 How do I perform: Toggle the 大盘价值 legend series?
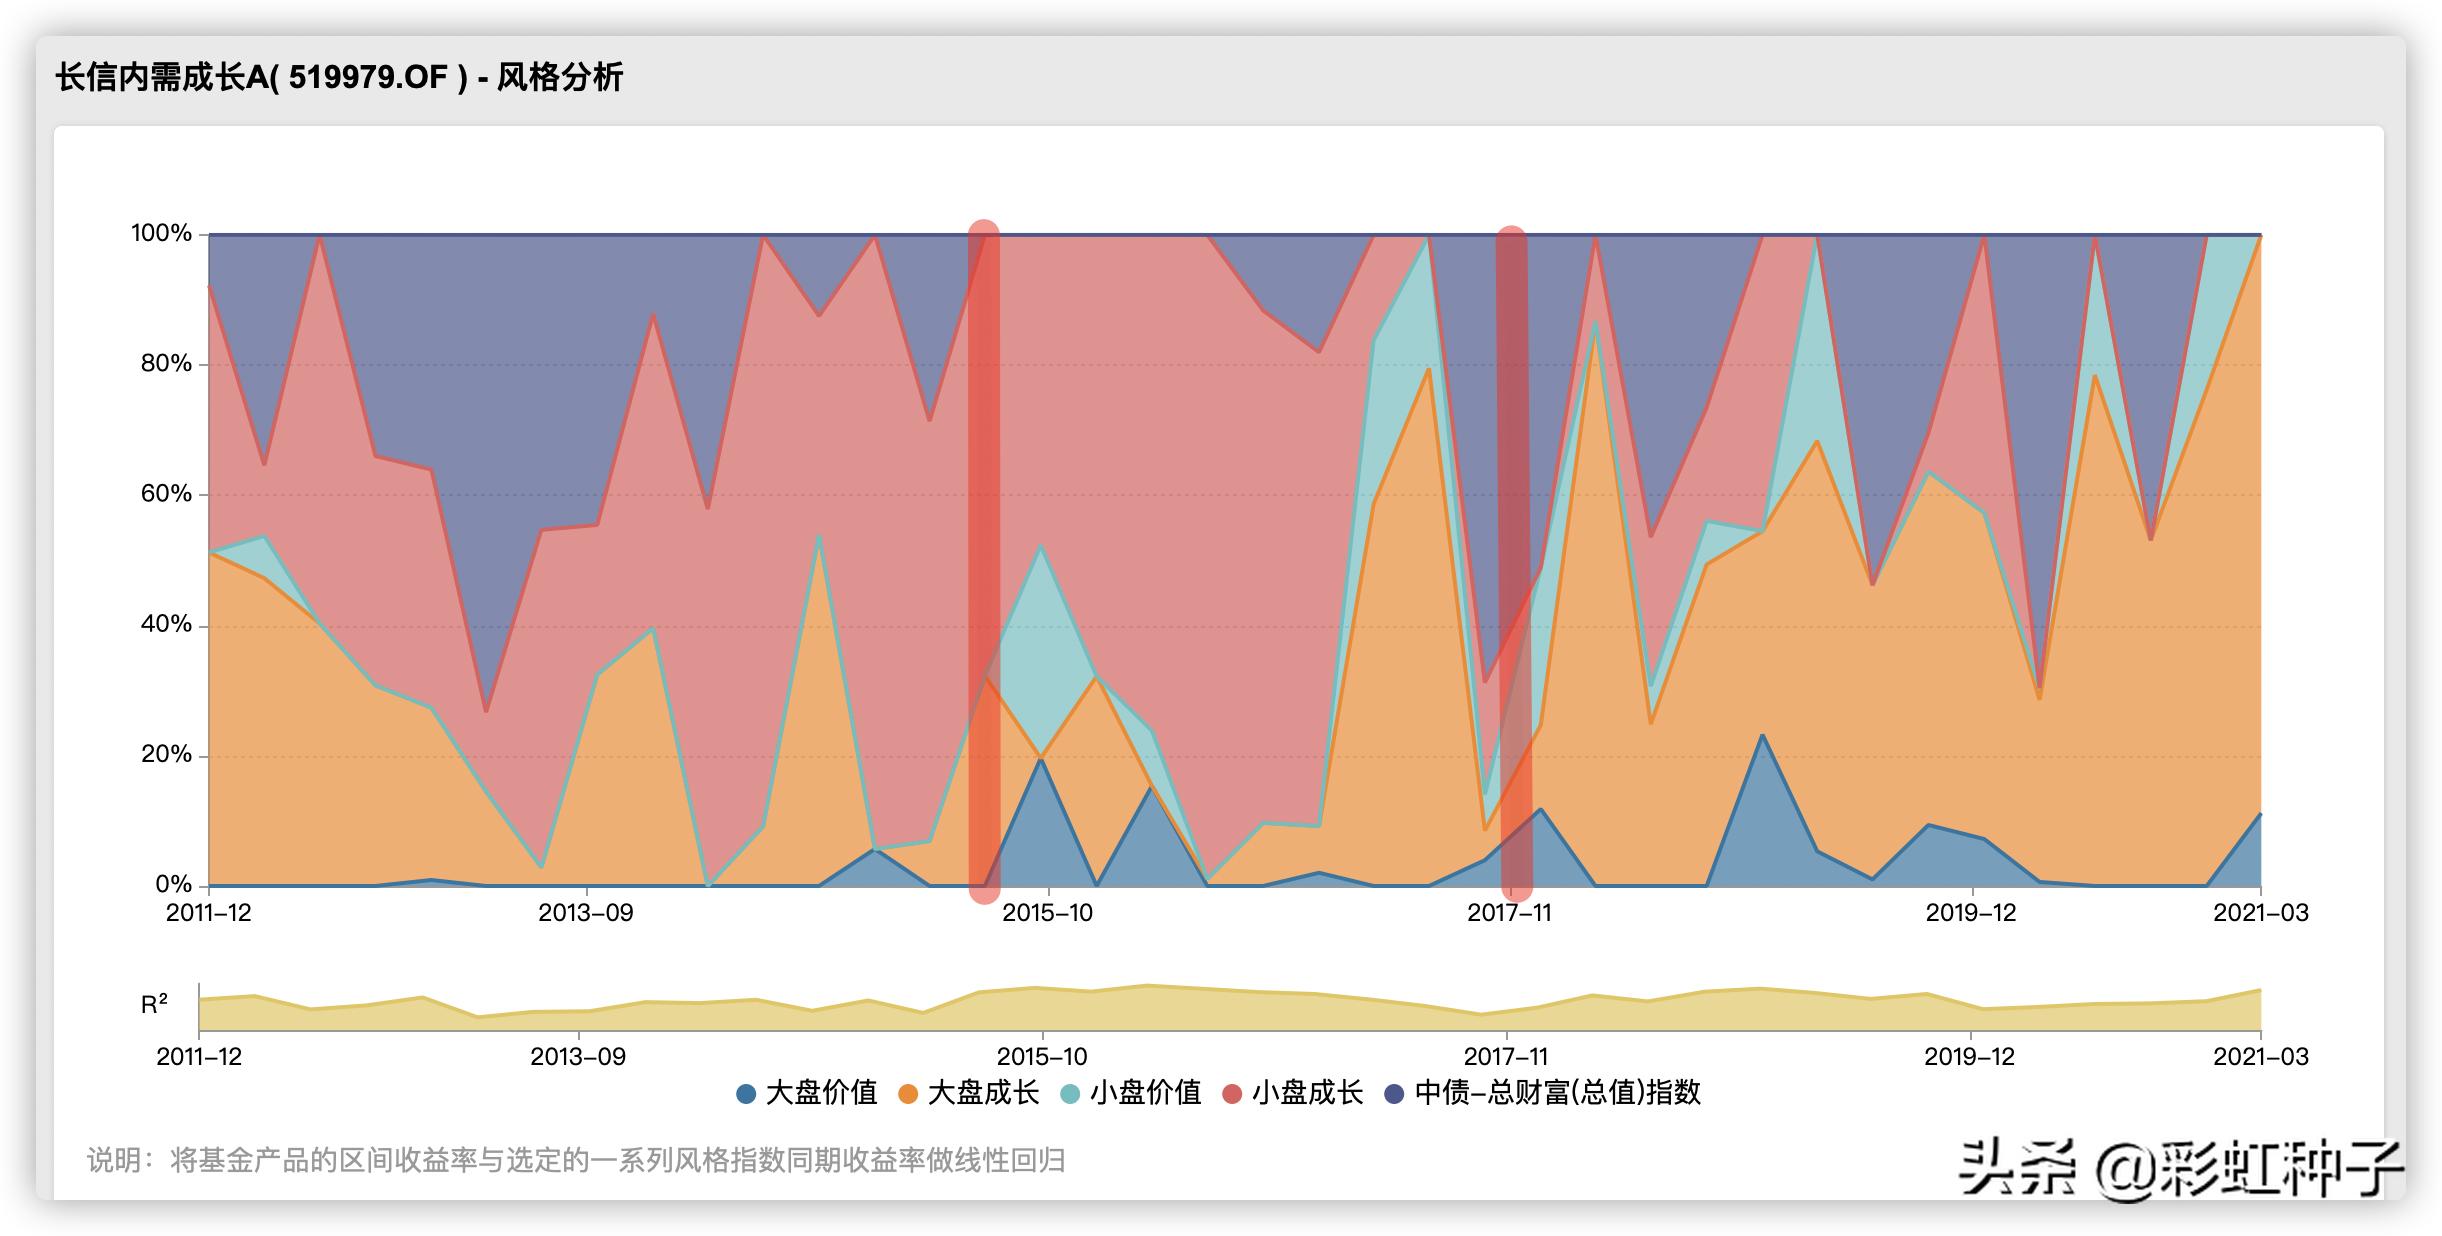click(820, 1093)
